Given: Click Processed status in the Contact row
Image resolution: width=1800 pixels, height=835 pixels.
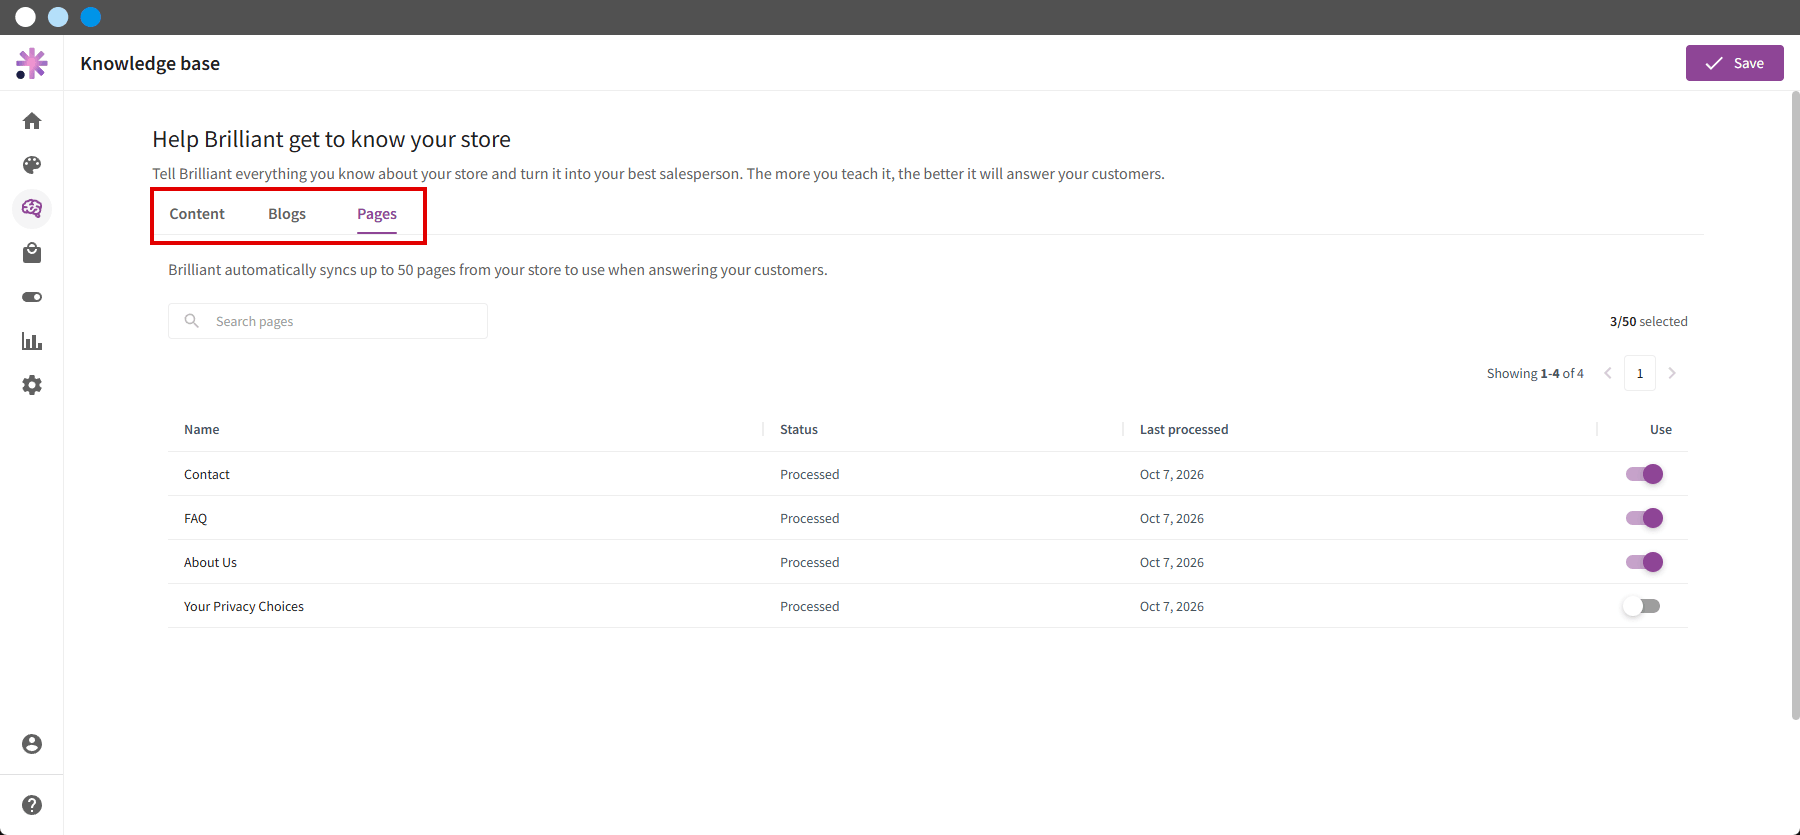Looking at the screenshot, I should [x=810, y=474].
